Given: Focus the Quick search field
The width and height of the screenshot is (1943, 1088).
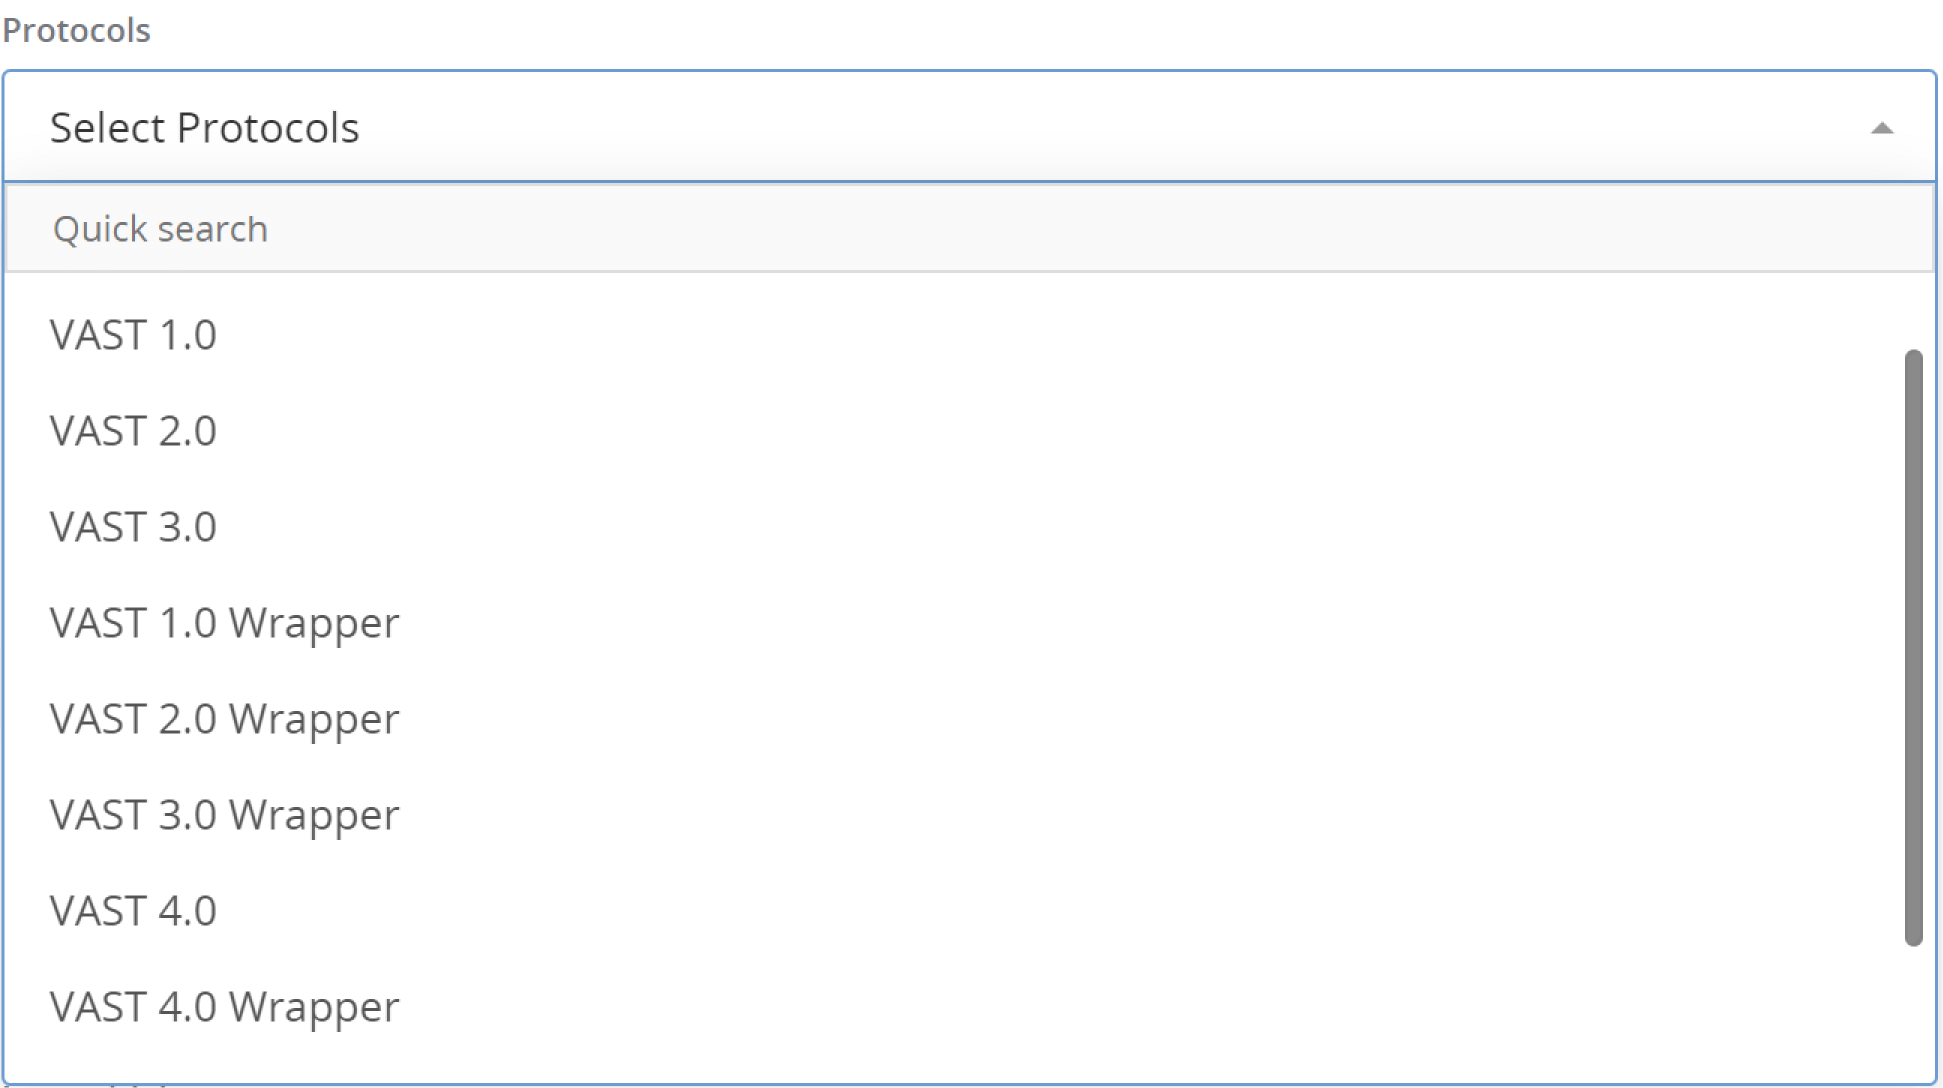Looking at the screenshot, I should coord(968,229).
